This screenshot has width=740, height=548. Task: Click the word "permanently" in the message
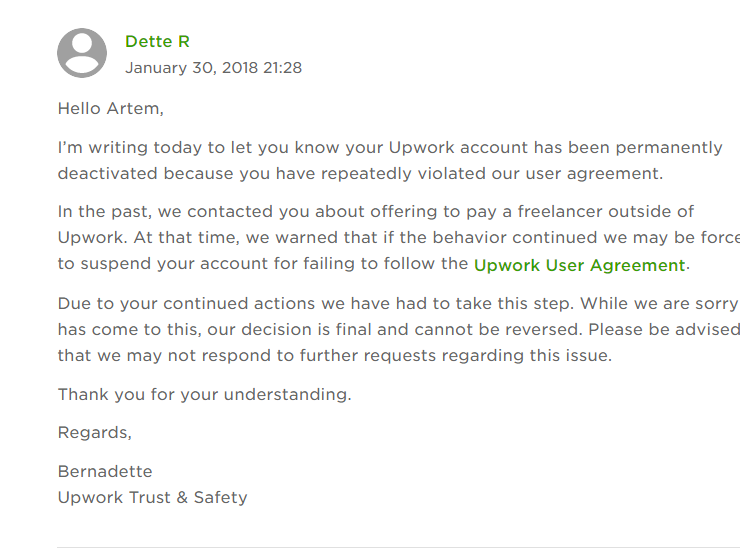669,148
